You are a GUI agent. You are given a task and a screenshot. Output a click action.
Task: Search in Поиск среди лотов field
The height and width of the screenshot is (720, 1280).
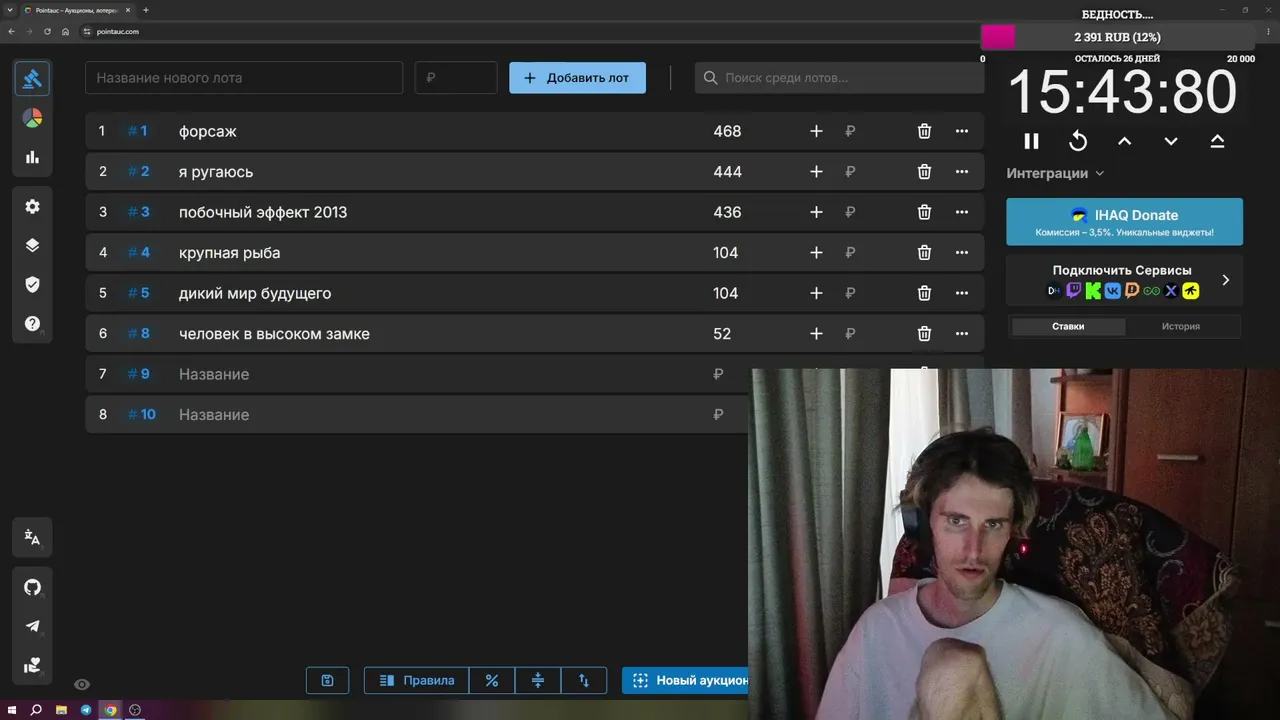tap(839, 78)
